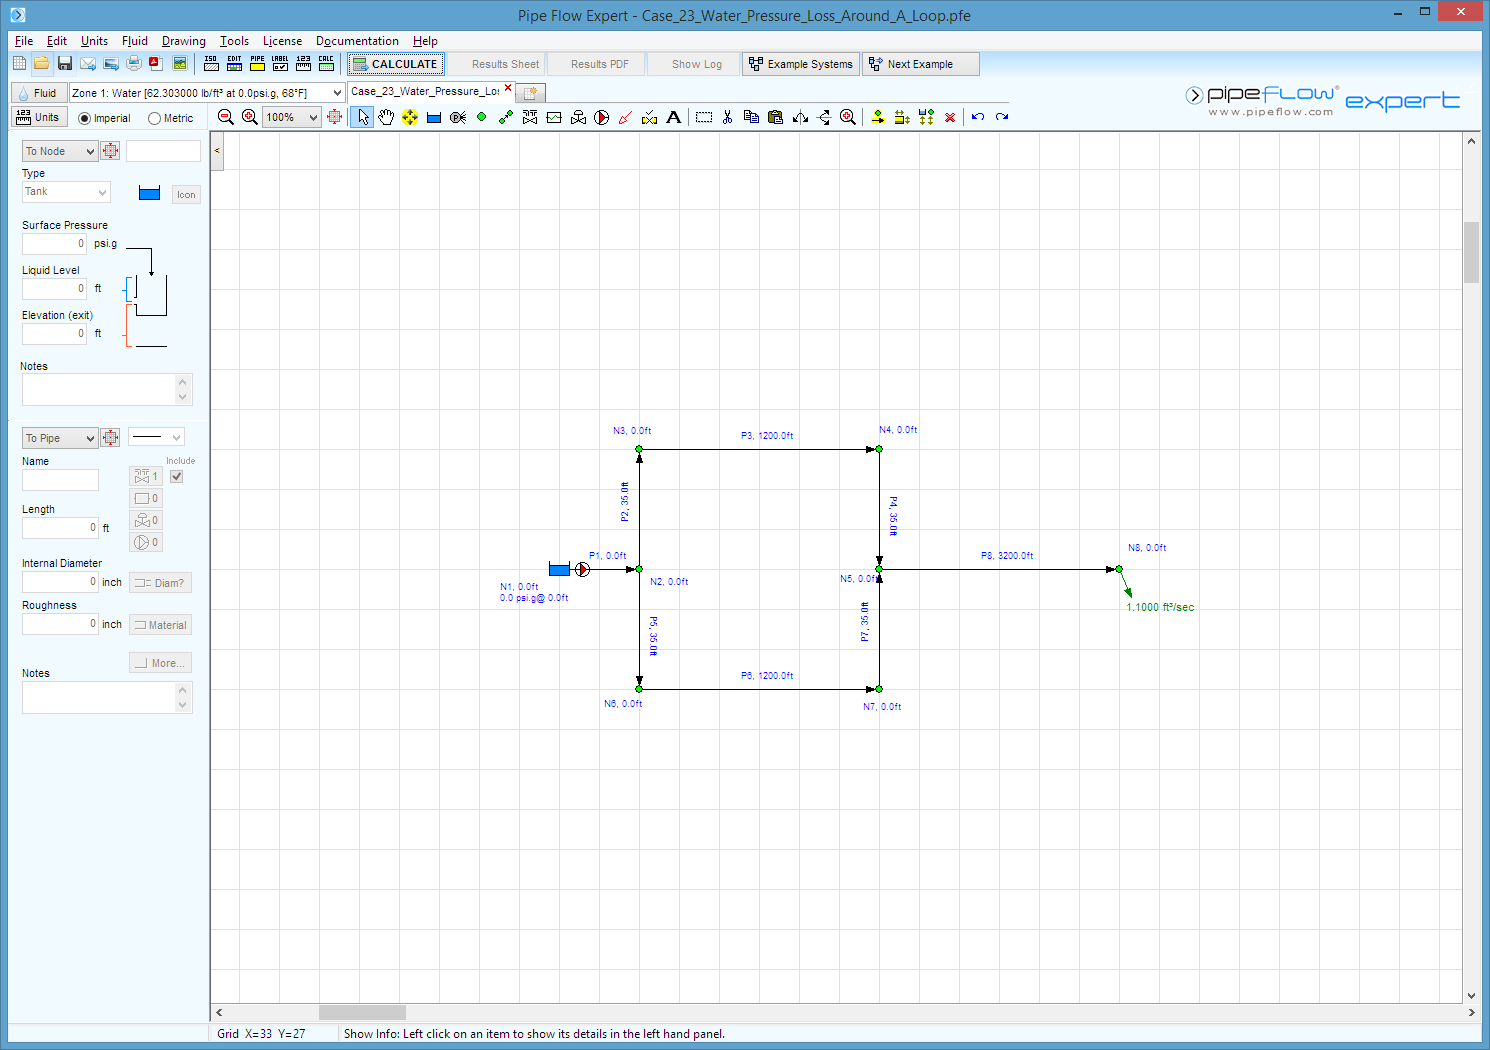Collapse the left panel with arrow
This screenshot has height=1050, width=1490.
tap(217, 151)
